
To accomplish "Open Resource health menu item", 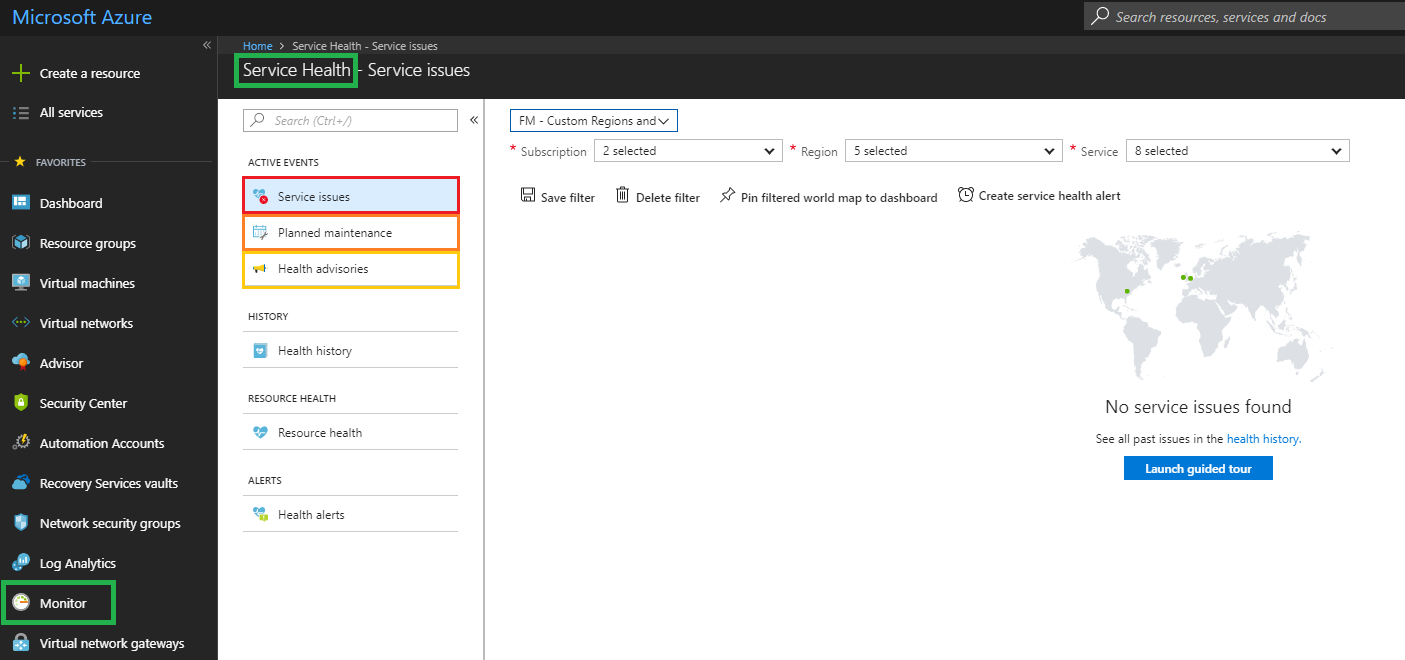I will pyautogui.click(x=351, y=433).
